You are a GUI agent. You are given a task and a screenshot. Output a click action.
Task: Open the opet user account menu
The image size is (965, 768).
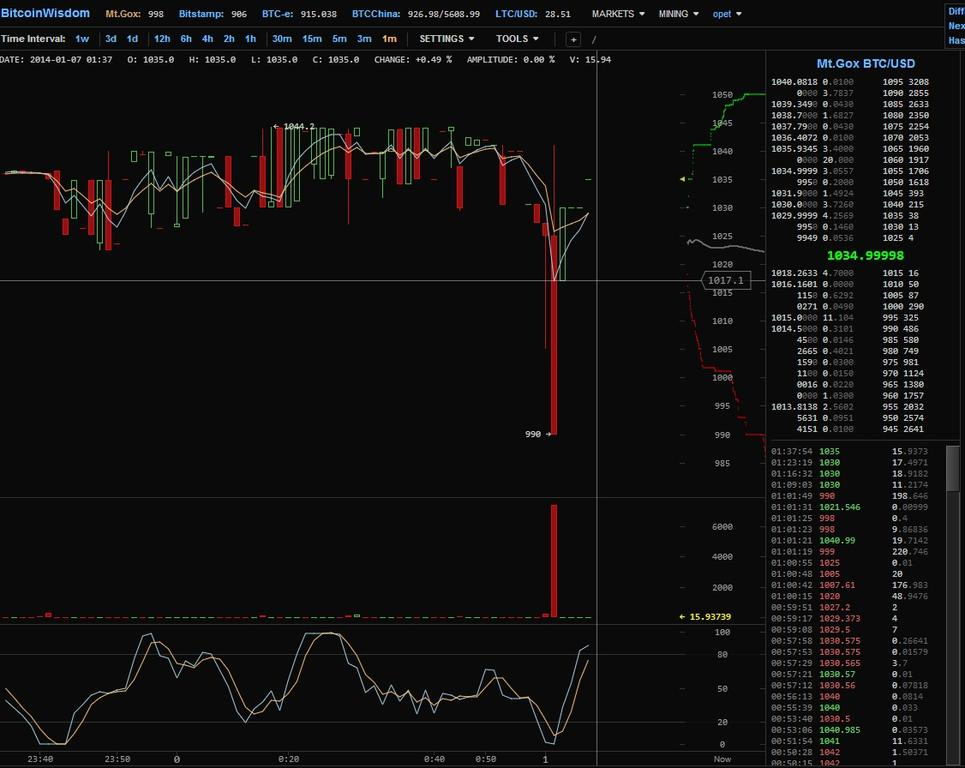[x=726, y=14]
